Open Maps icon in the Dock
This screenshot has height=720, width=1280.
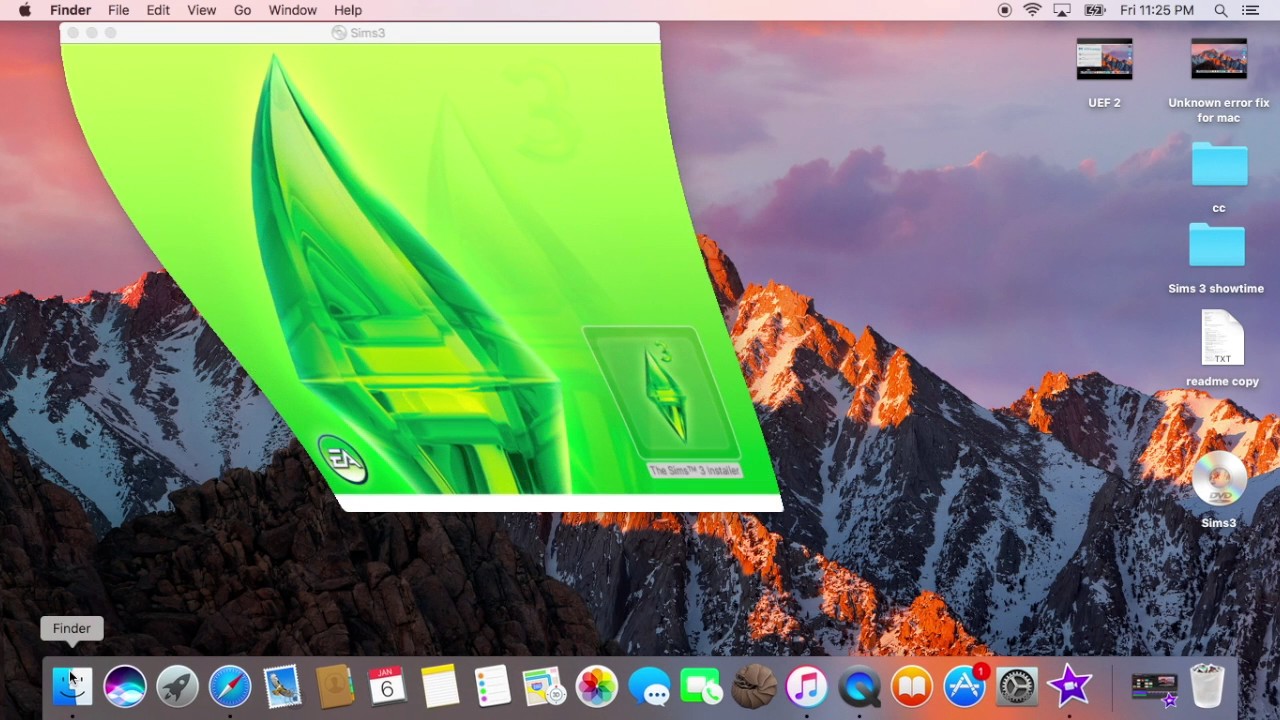[544, 686]
